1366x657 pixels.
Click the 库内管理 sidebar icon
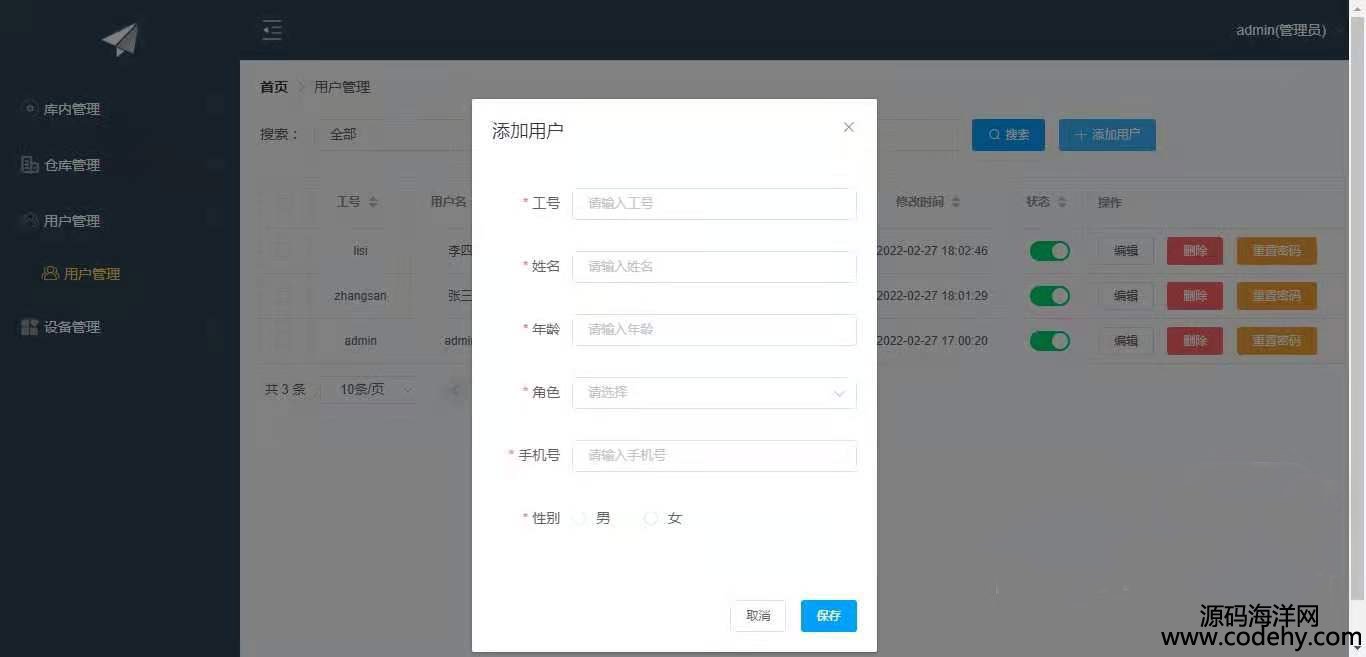30,108
